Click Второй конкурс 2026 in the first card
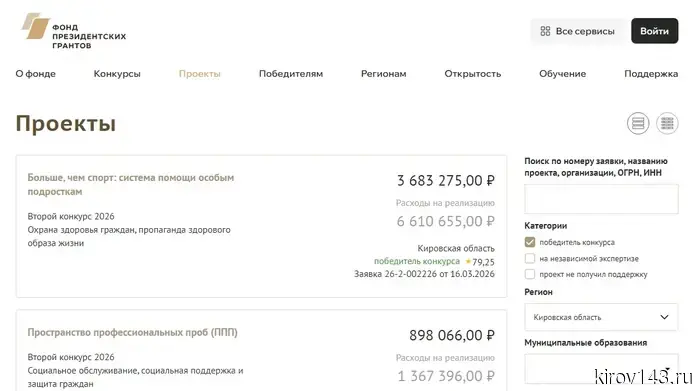Image resolution: width=700 pixels, height=391 pixels. [71, 216]
